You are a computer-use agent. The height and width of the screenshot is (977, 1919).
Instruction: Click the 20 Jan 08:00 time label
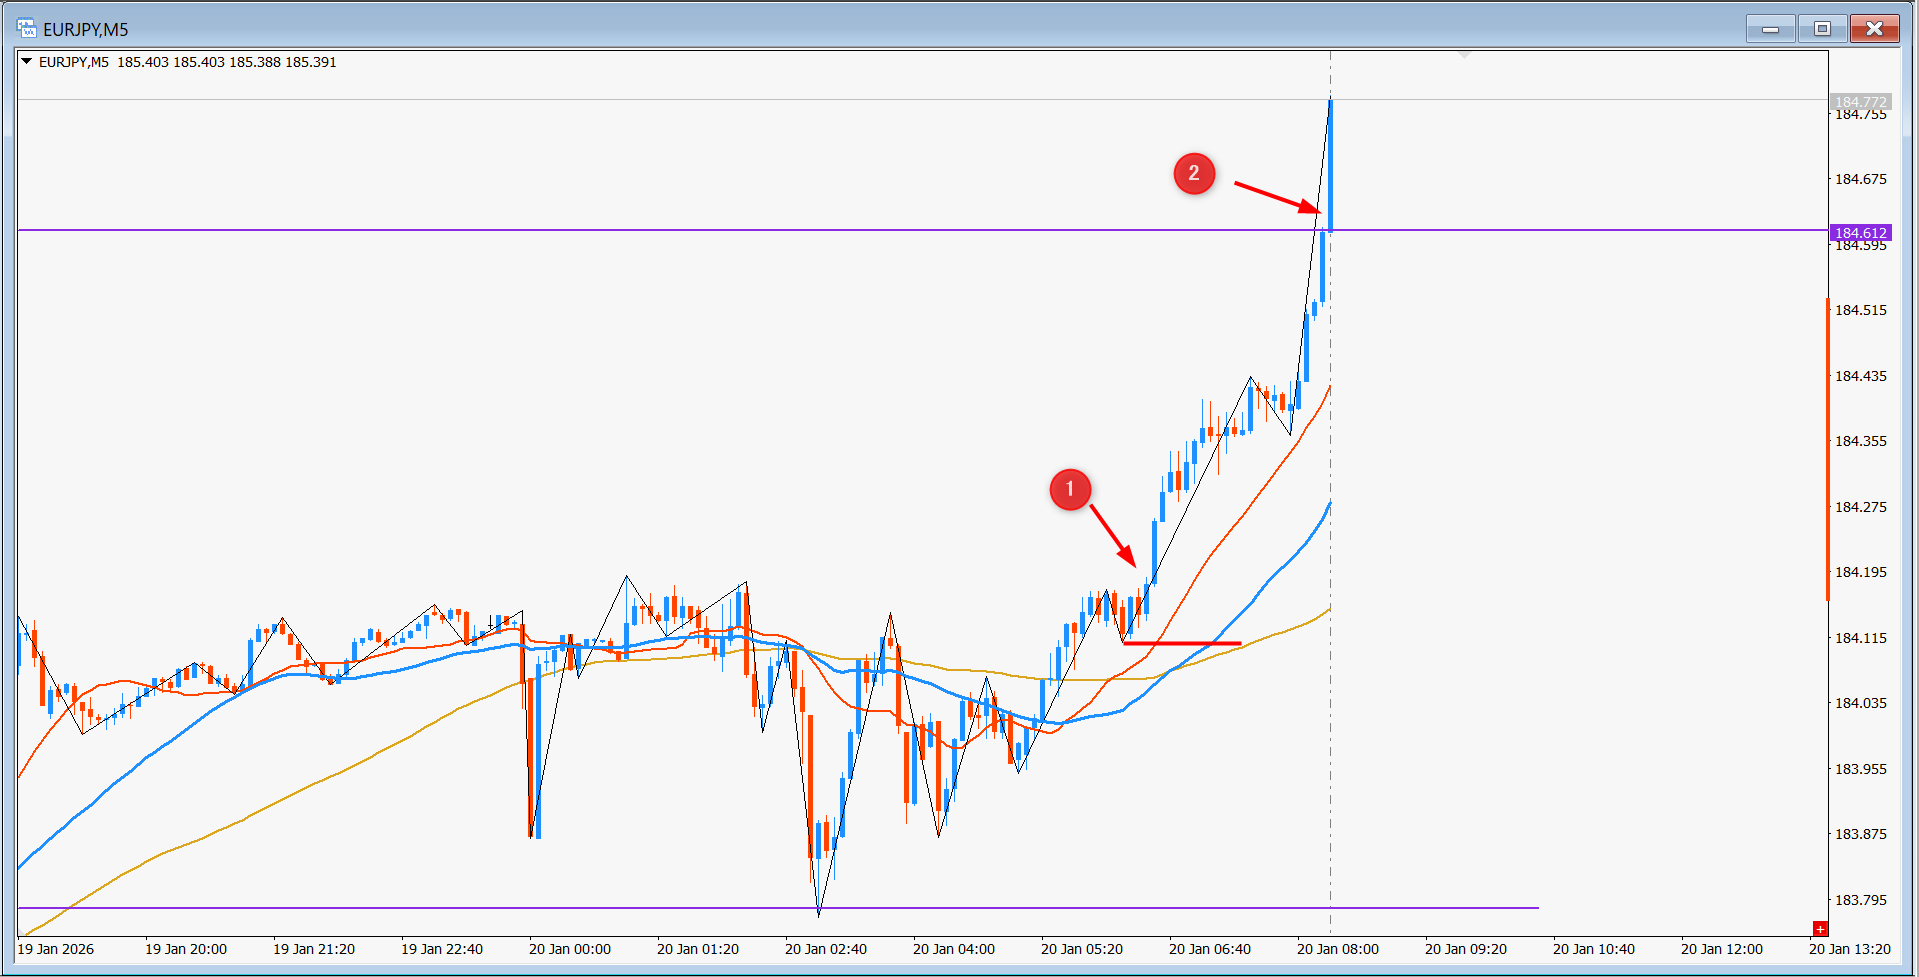(x=1338, y=949)
